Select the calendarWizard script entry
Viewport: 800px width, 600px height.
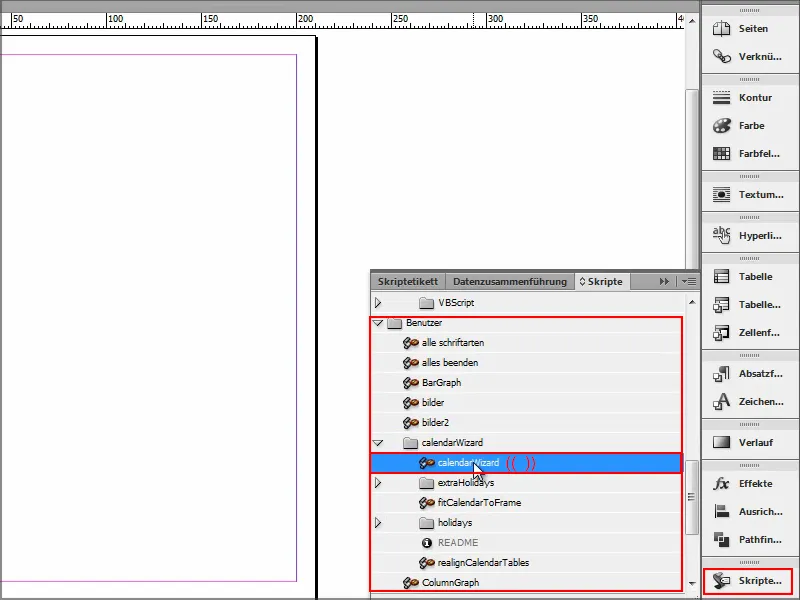pyautogui.click(x=526, y=463)
